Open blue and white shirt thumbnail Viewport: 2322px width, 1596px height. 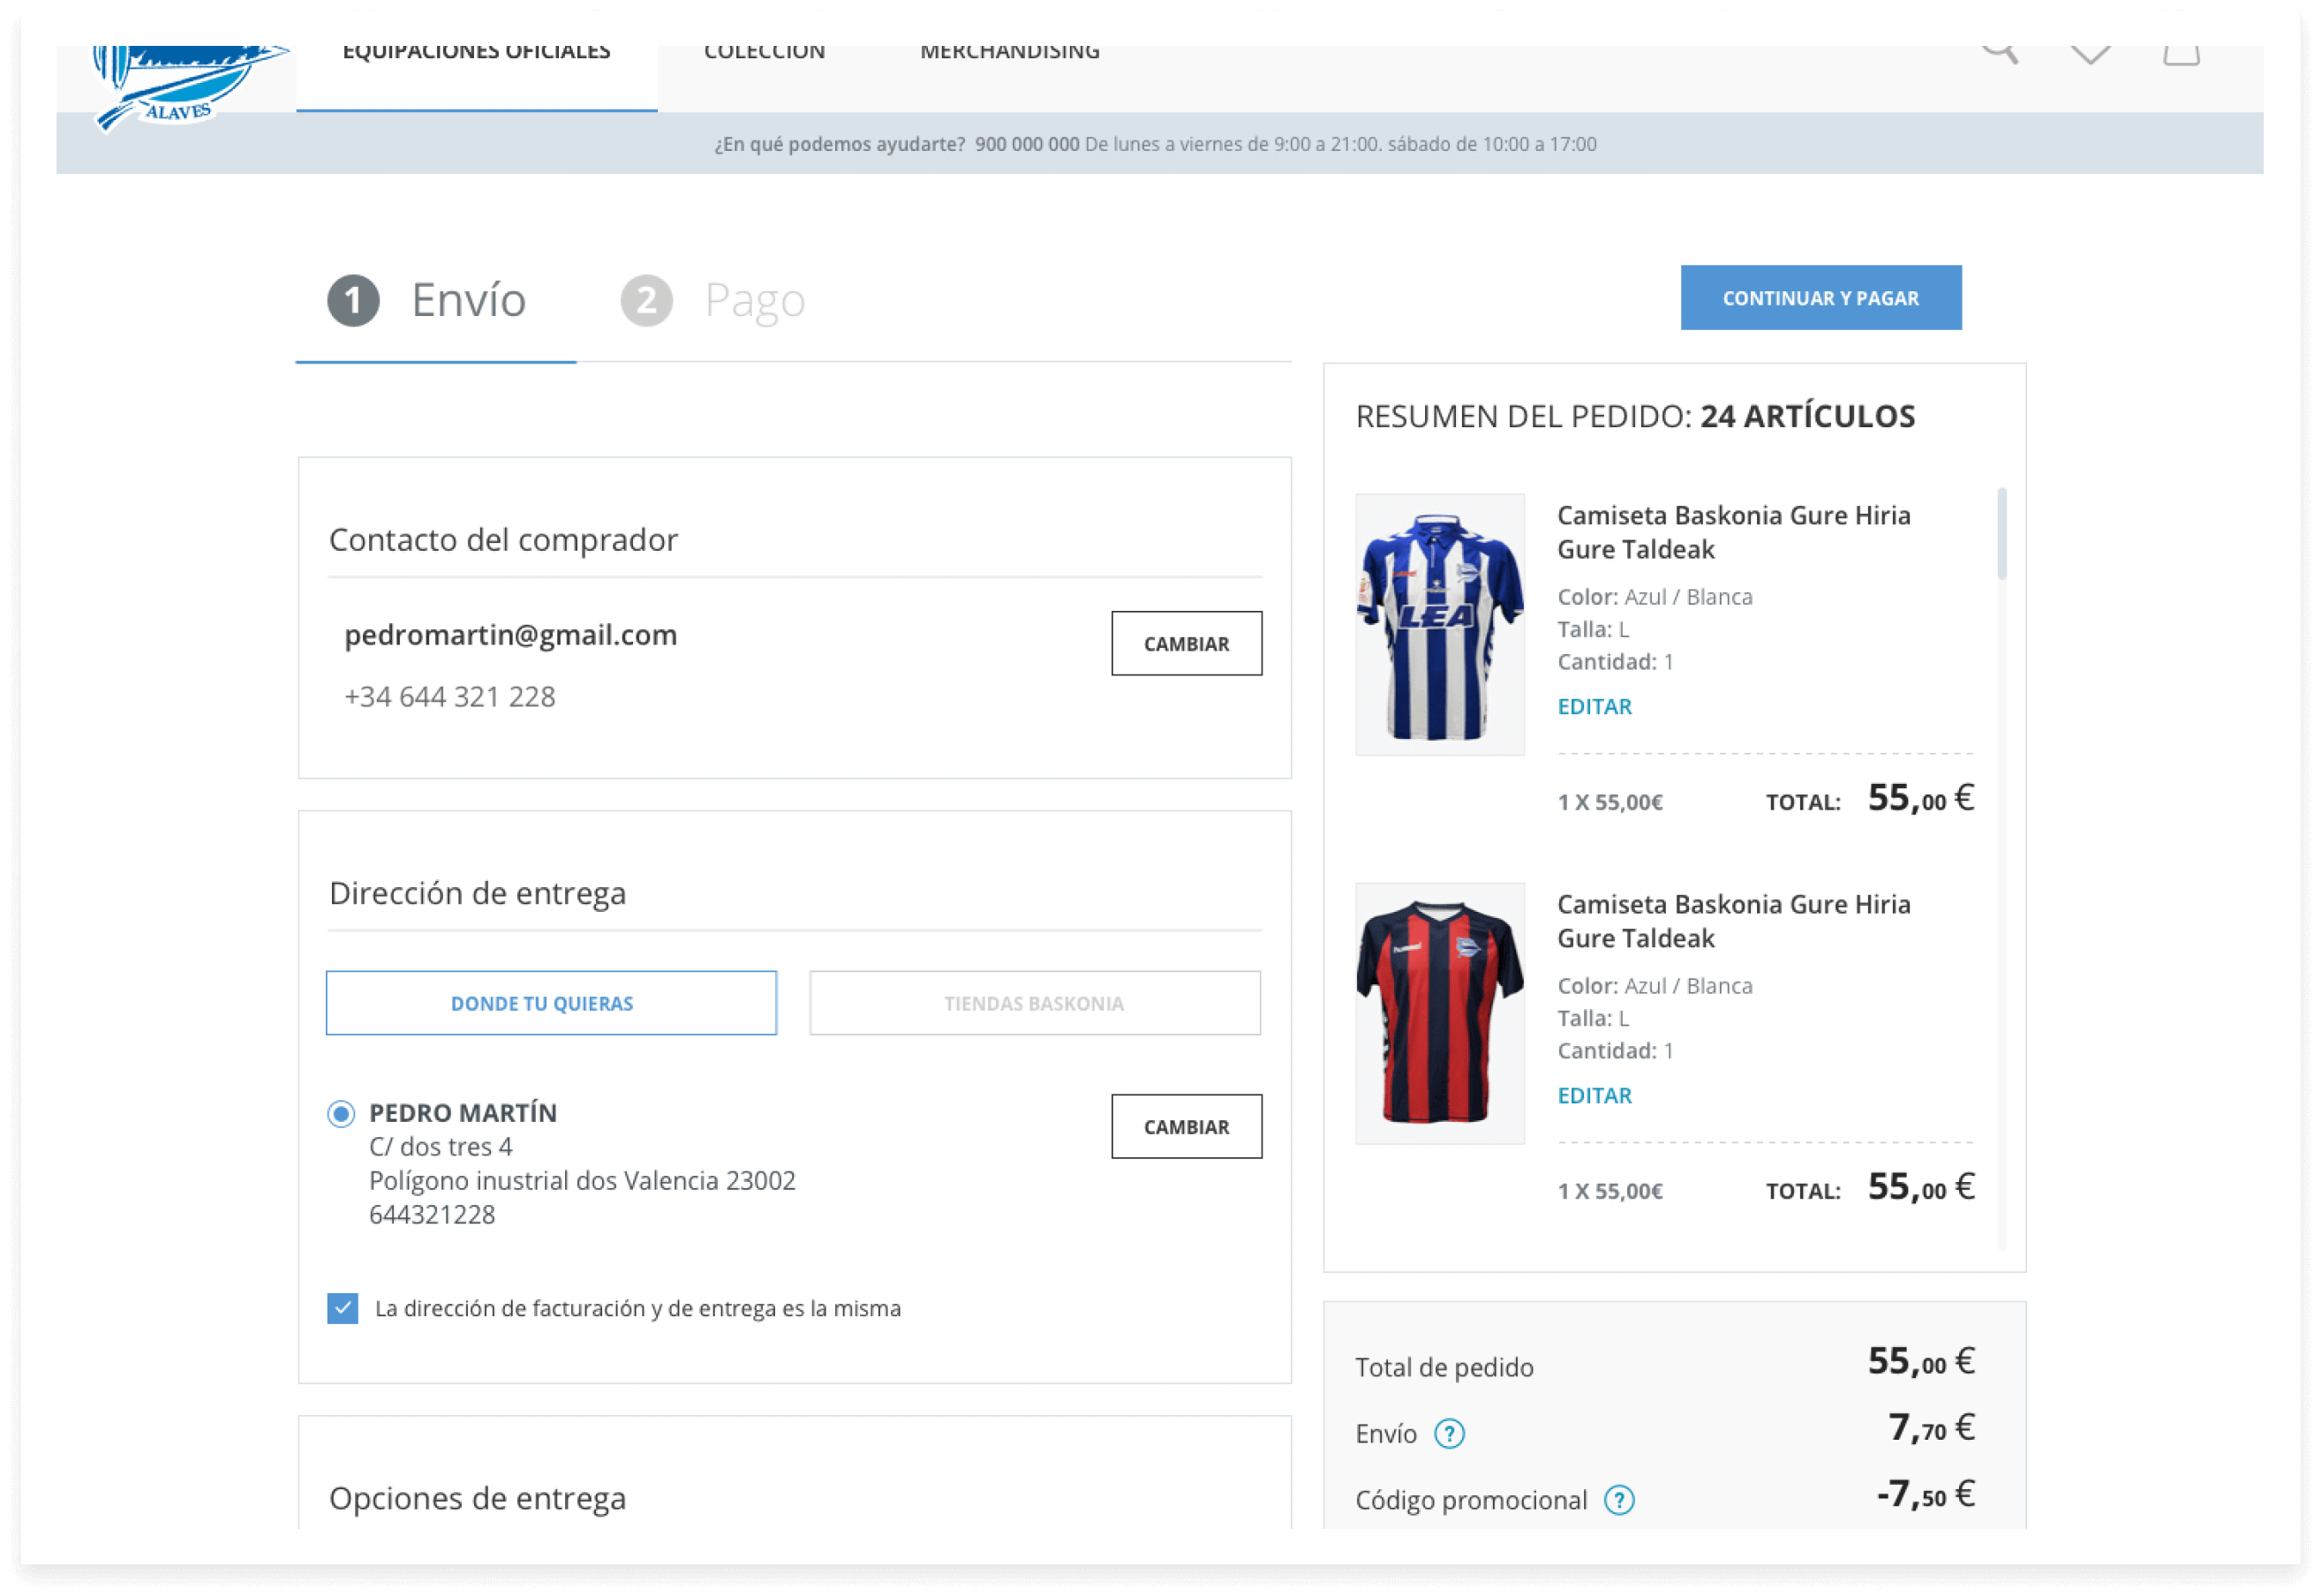pyautogui.click(x=1439, y=624)
